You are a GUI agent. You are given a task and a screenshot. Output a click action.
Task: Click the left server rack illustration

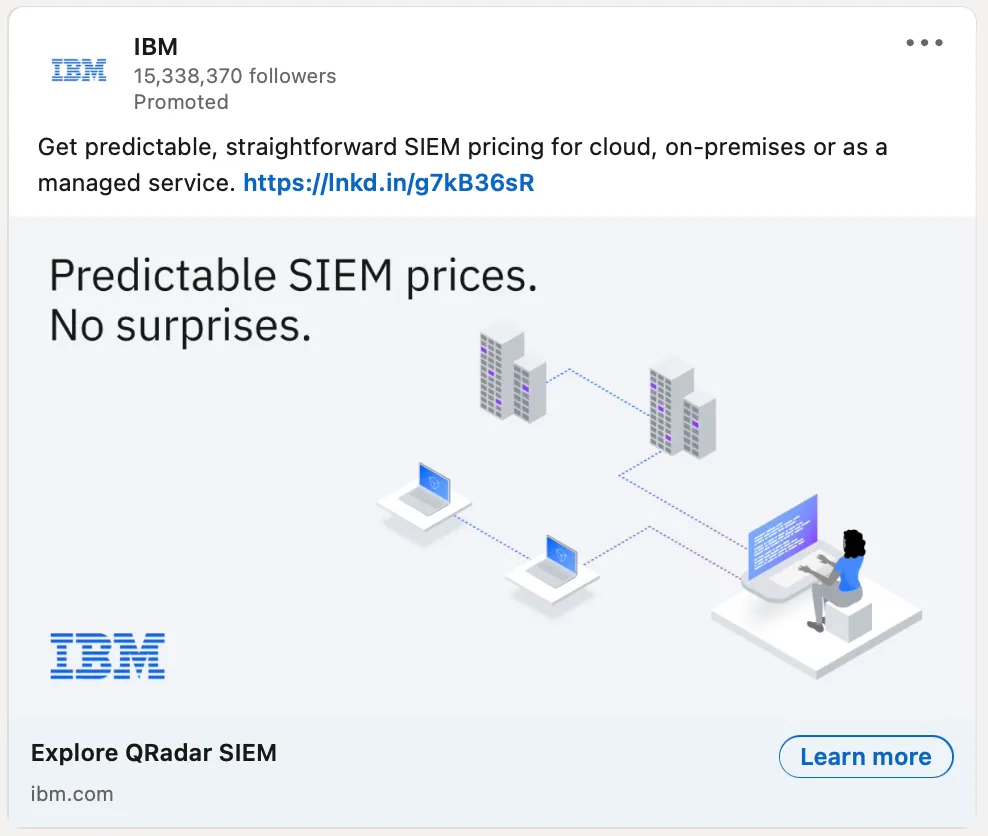(x=513, y=375)
